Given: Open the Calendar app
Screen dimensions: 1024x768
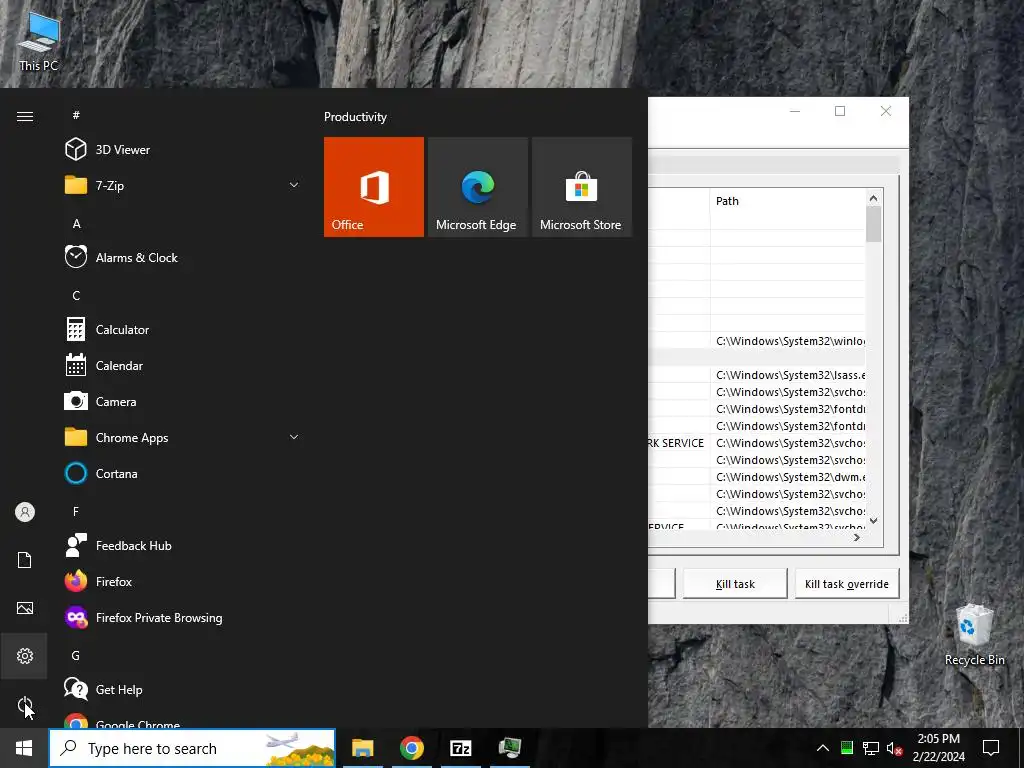Looking at the screenshot, I should [182, 366].
